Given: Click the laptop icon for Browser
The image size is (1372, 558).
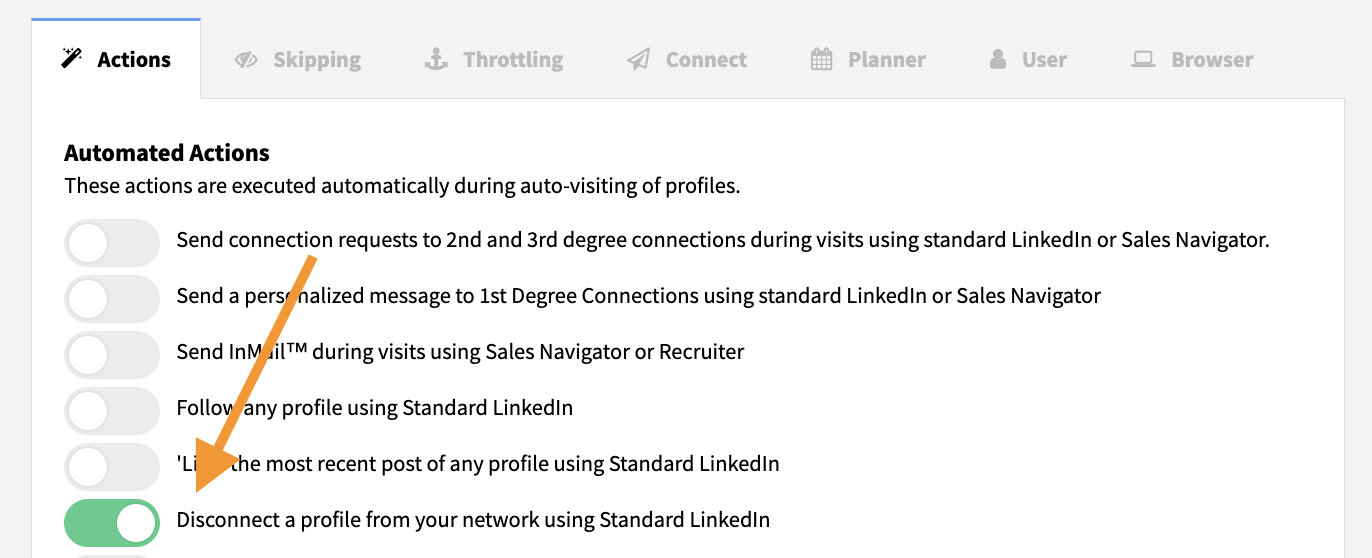Looking at the screenshot, I should click(x=1143, y=60).
